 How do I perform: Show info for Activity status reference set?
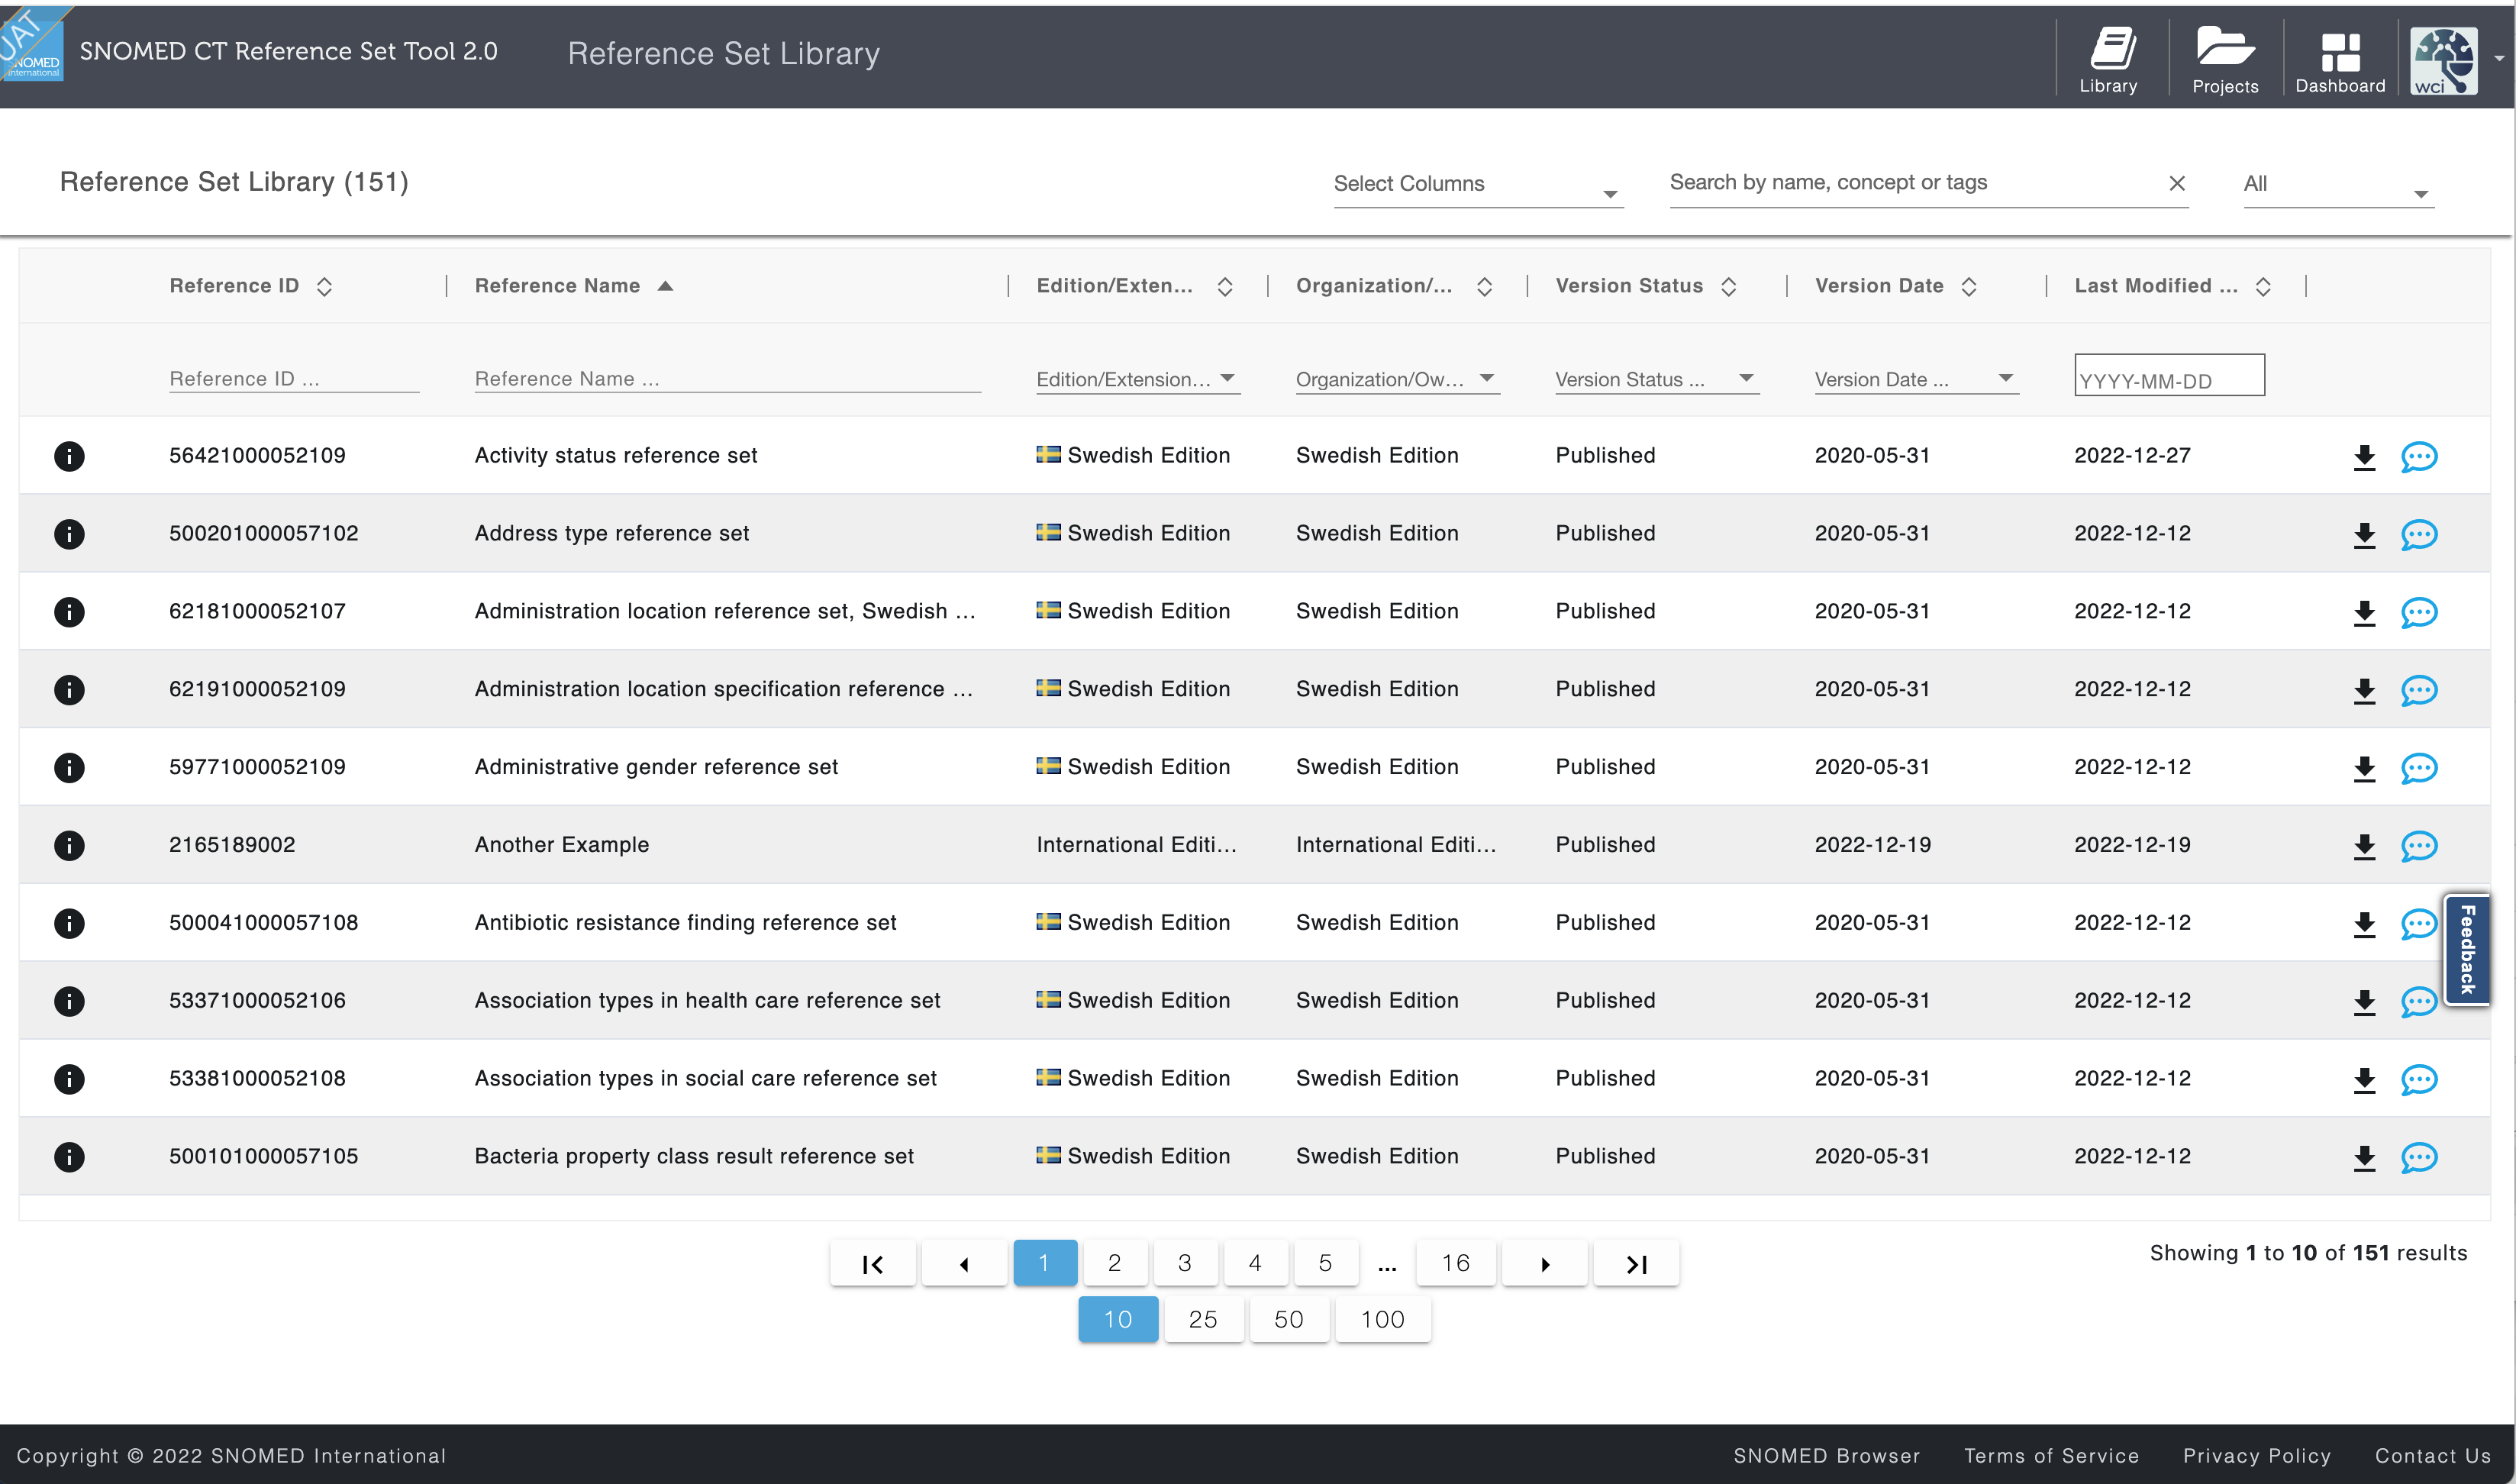[x=69, y=456]
